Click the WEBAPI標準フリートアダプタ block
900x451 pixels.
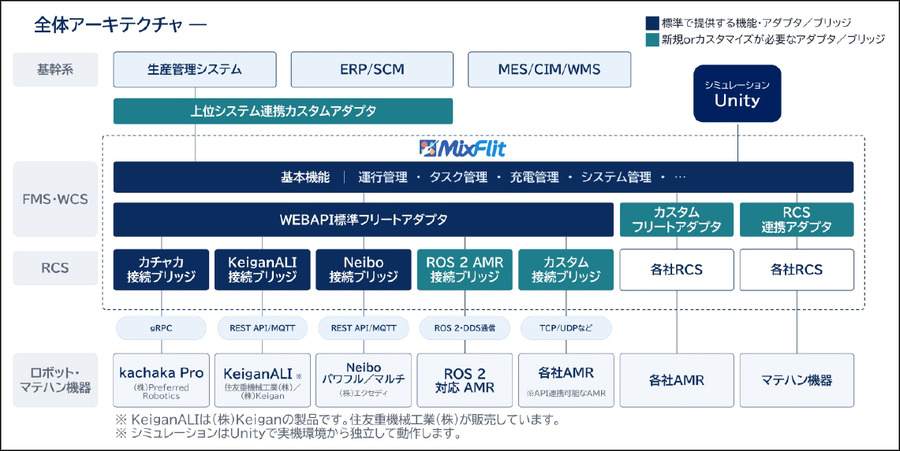coord(363,219)
